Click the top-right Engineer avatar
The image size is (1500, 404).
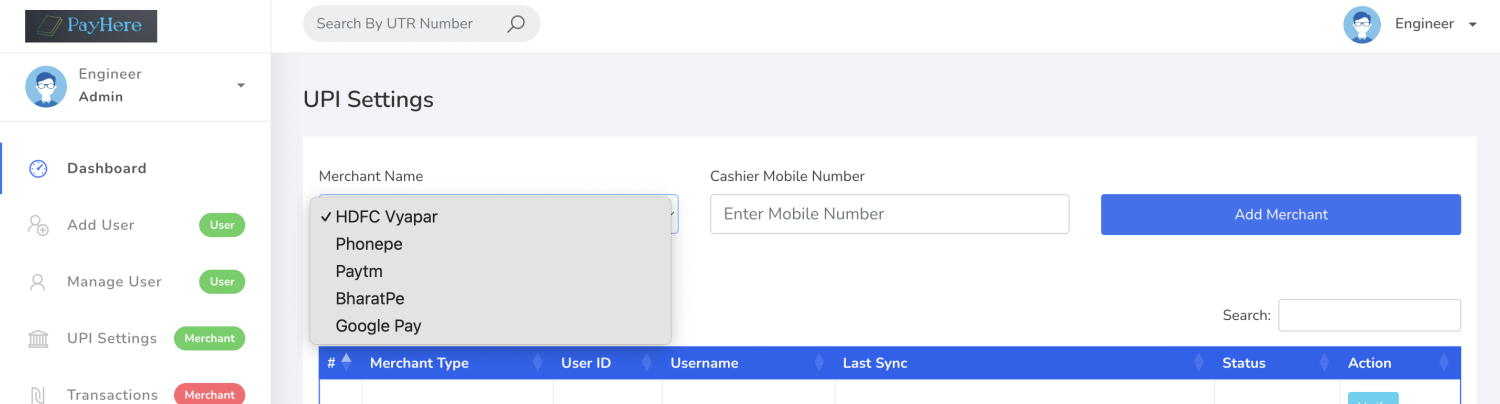pyautogui.click(x=1361, y=24)
